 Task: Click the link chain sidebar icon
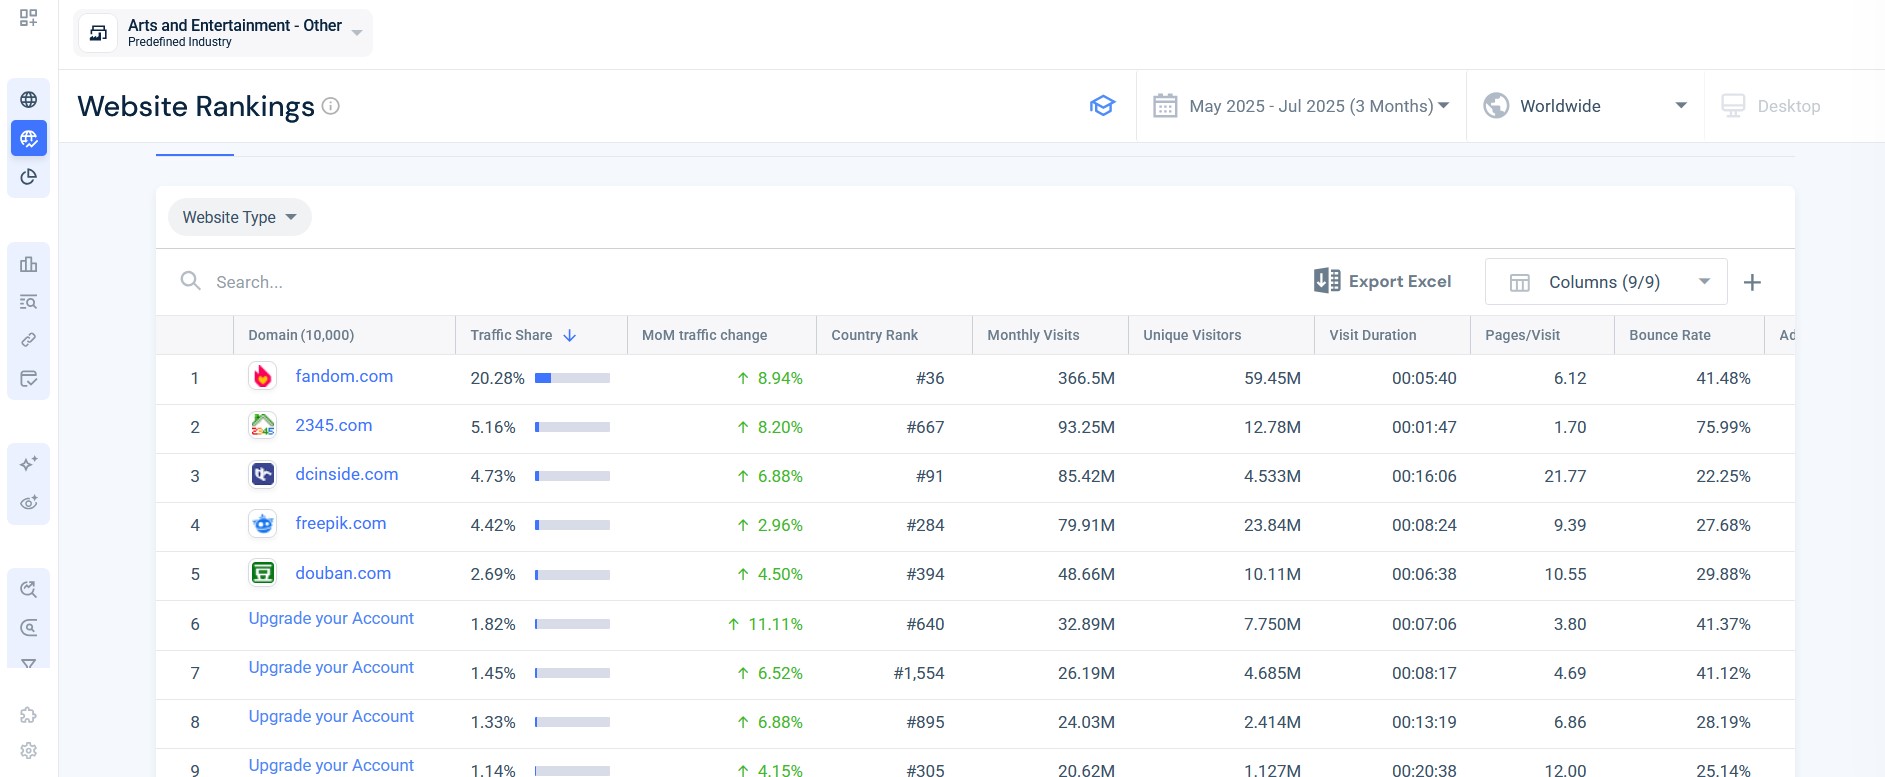(x=29, y=340)
